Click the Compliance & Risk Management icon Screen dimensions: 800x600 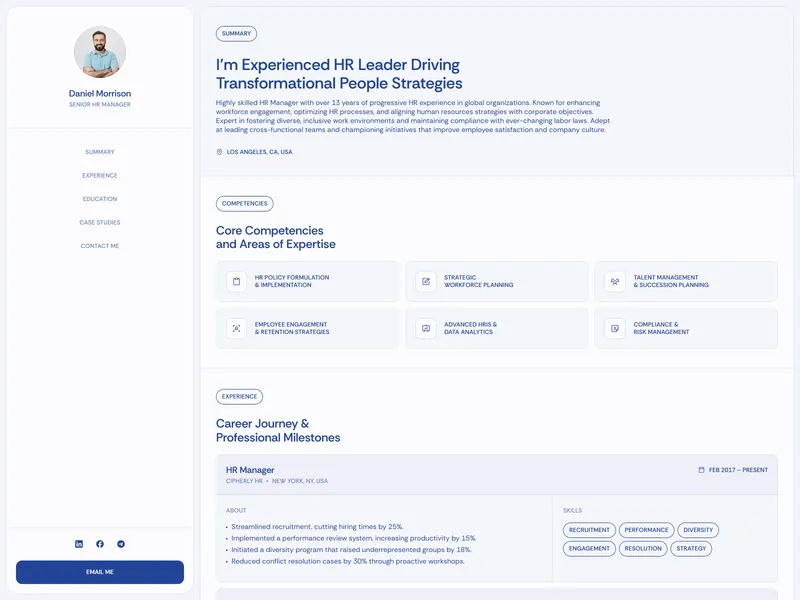615,328
